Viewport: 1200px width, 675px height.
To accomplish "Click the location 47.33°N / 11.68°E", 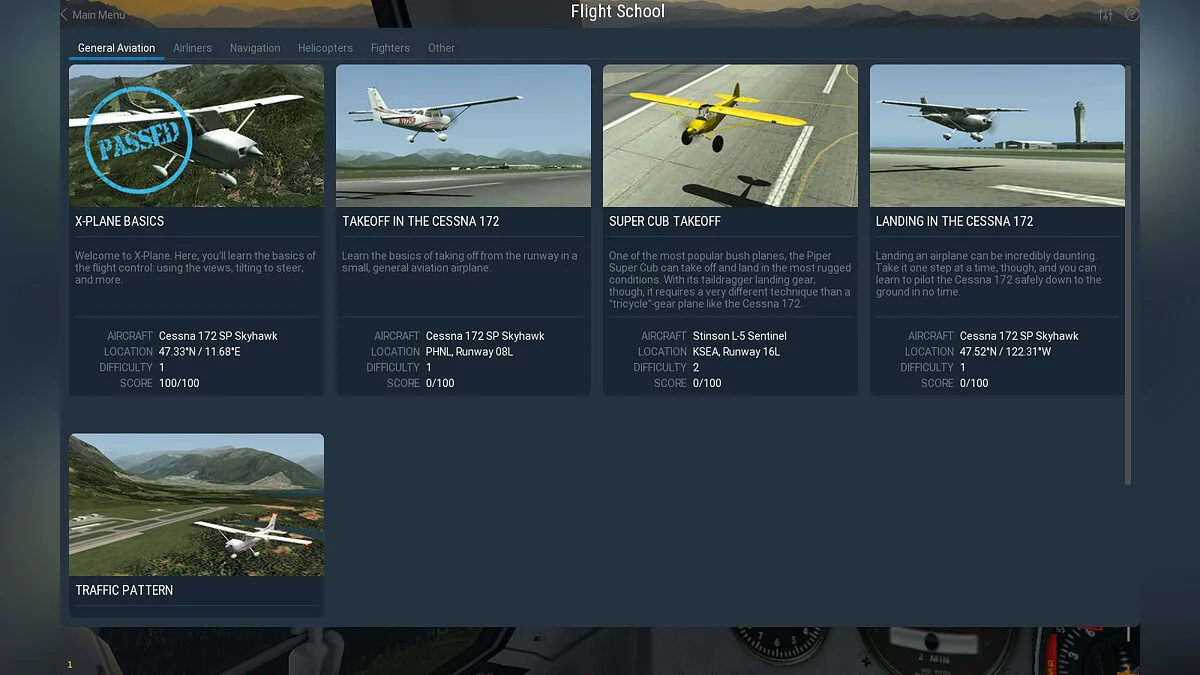I will click(x=199, y=352).
